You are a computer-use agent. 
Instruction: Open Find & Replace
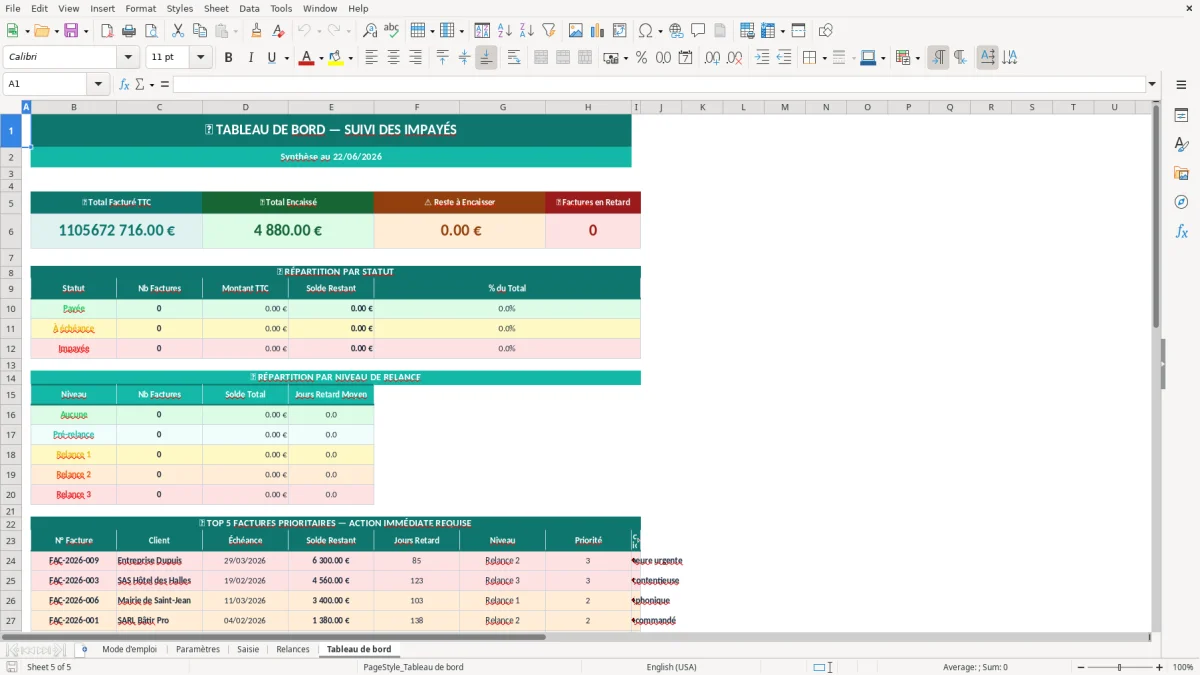pyautogui.click(x=370, y=31)
